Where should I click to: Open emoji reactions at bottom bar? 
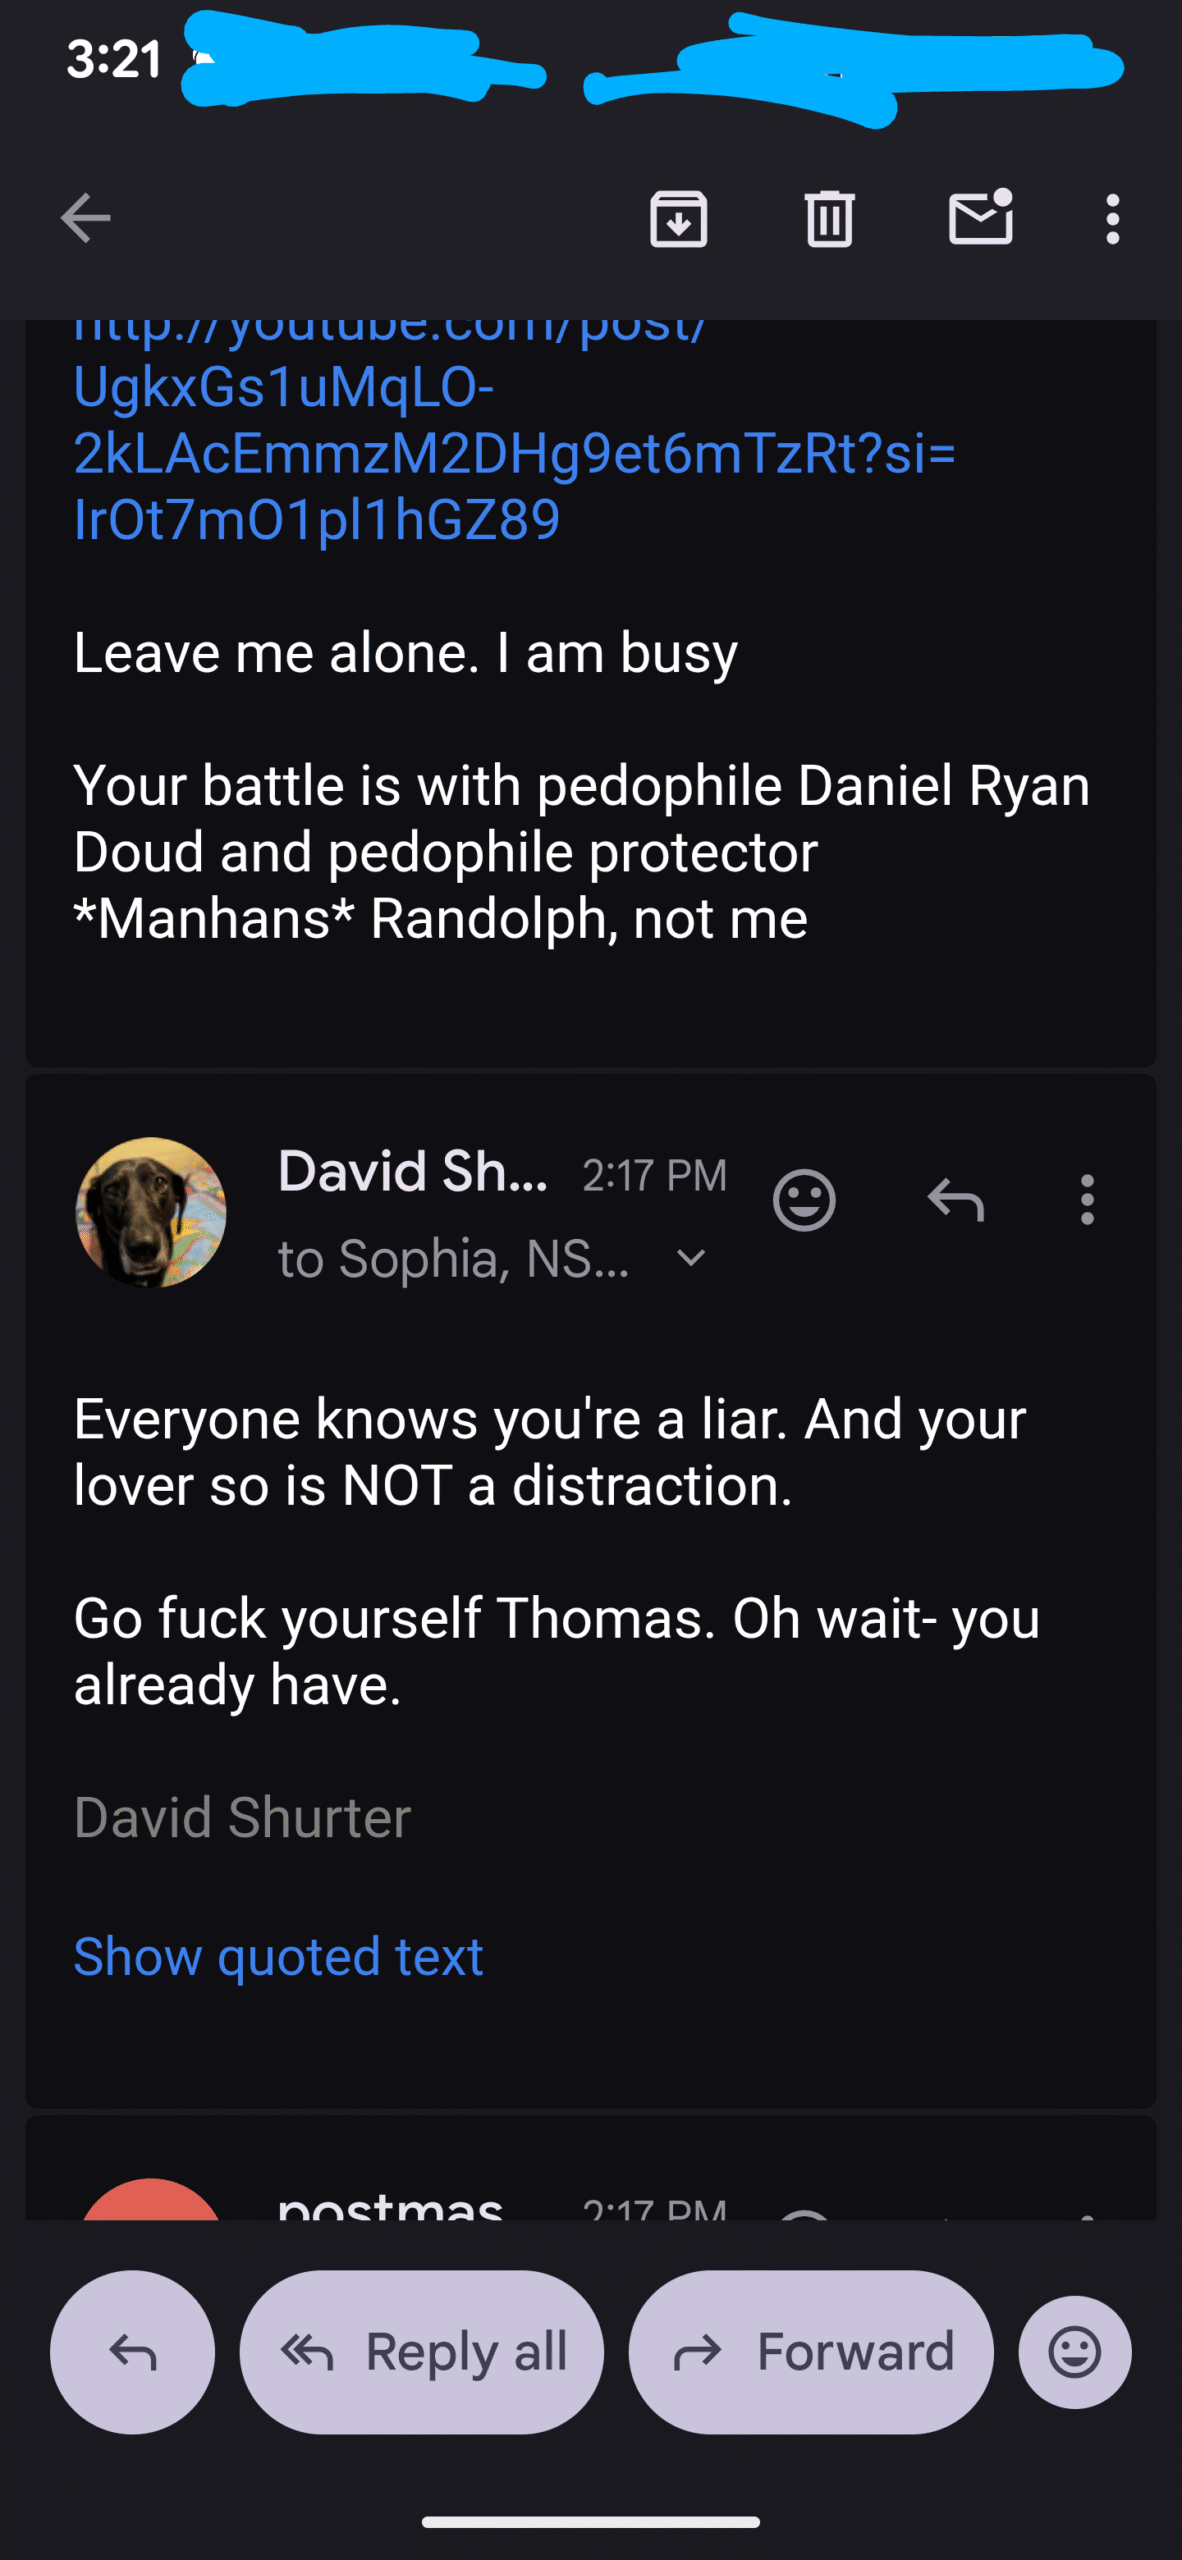coord(1075,2352)
